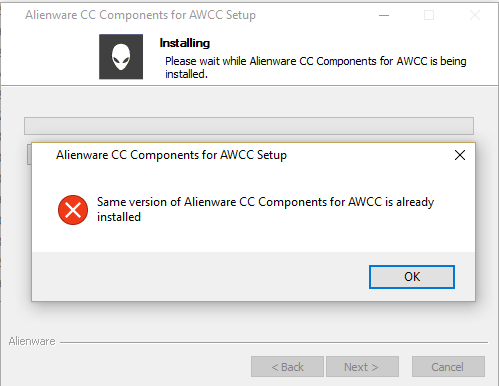The height and width of the screenshot is (386, 499).
Task: Confirm the error message with OK
Action: (412, 277)
